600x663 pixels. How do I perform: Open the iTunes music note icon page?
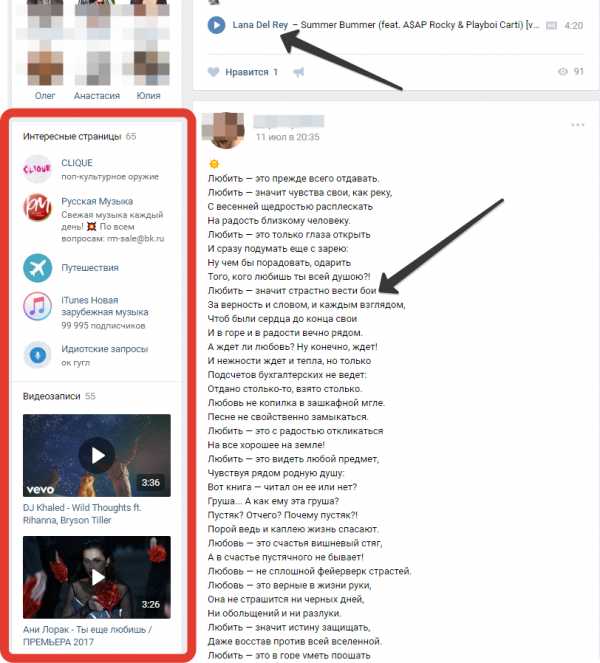[x=37, y=307]
